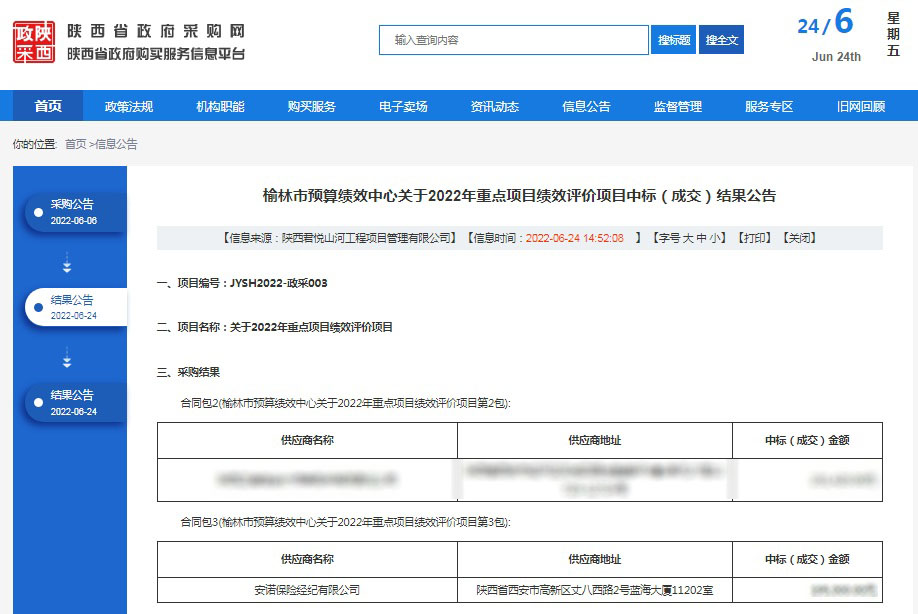
Task: Click inside the 输入查询内容 search box
Action: point(513,41)
